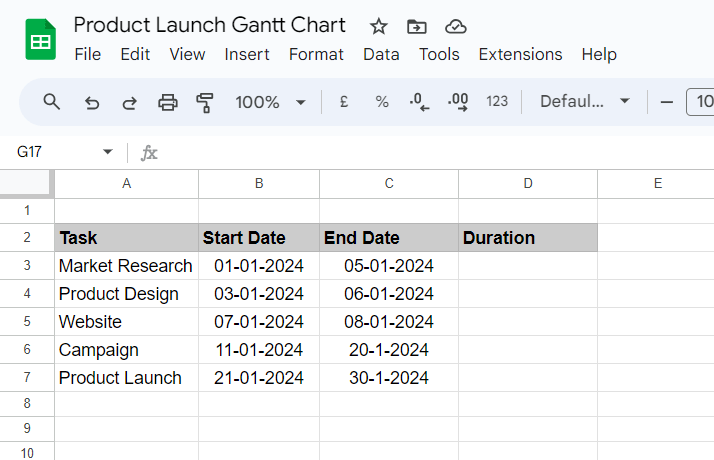The height and width of the screenshot is (460, 714).
Task: Expand the Default font dropdown
Action: [x=585, y=102]
